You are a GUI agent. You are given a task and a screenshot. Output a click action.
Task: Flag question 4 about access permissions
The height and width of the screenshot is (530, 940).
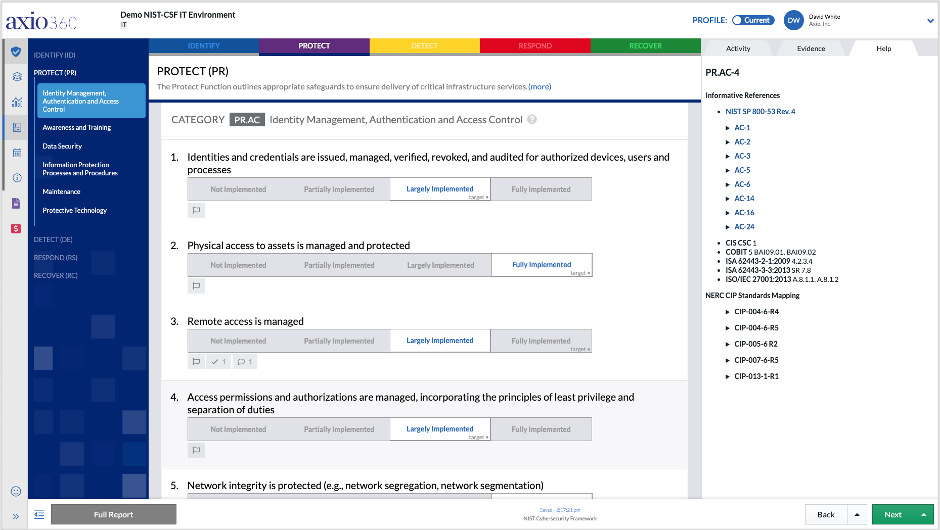(196, 450)
